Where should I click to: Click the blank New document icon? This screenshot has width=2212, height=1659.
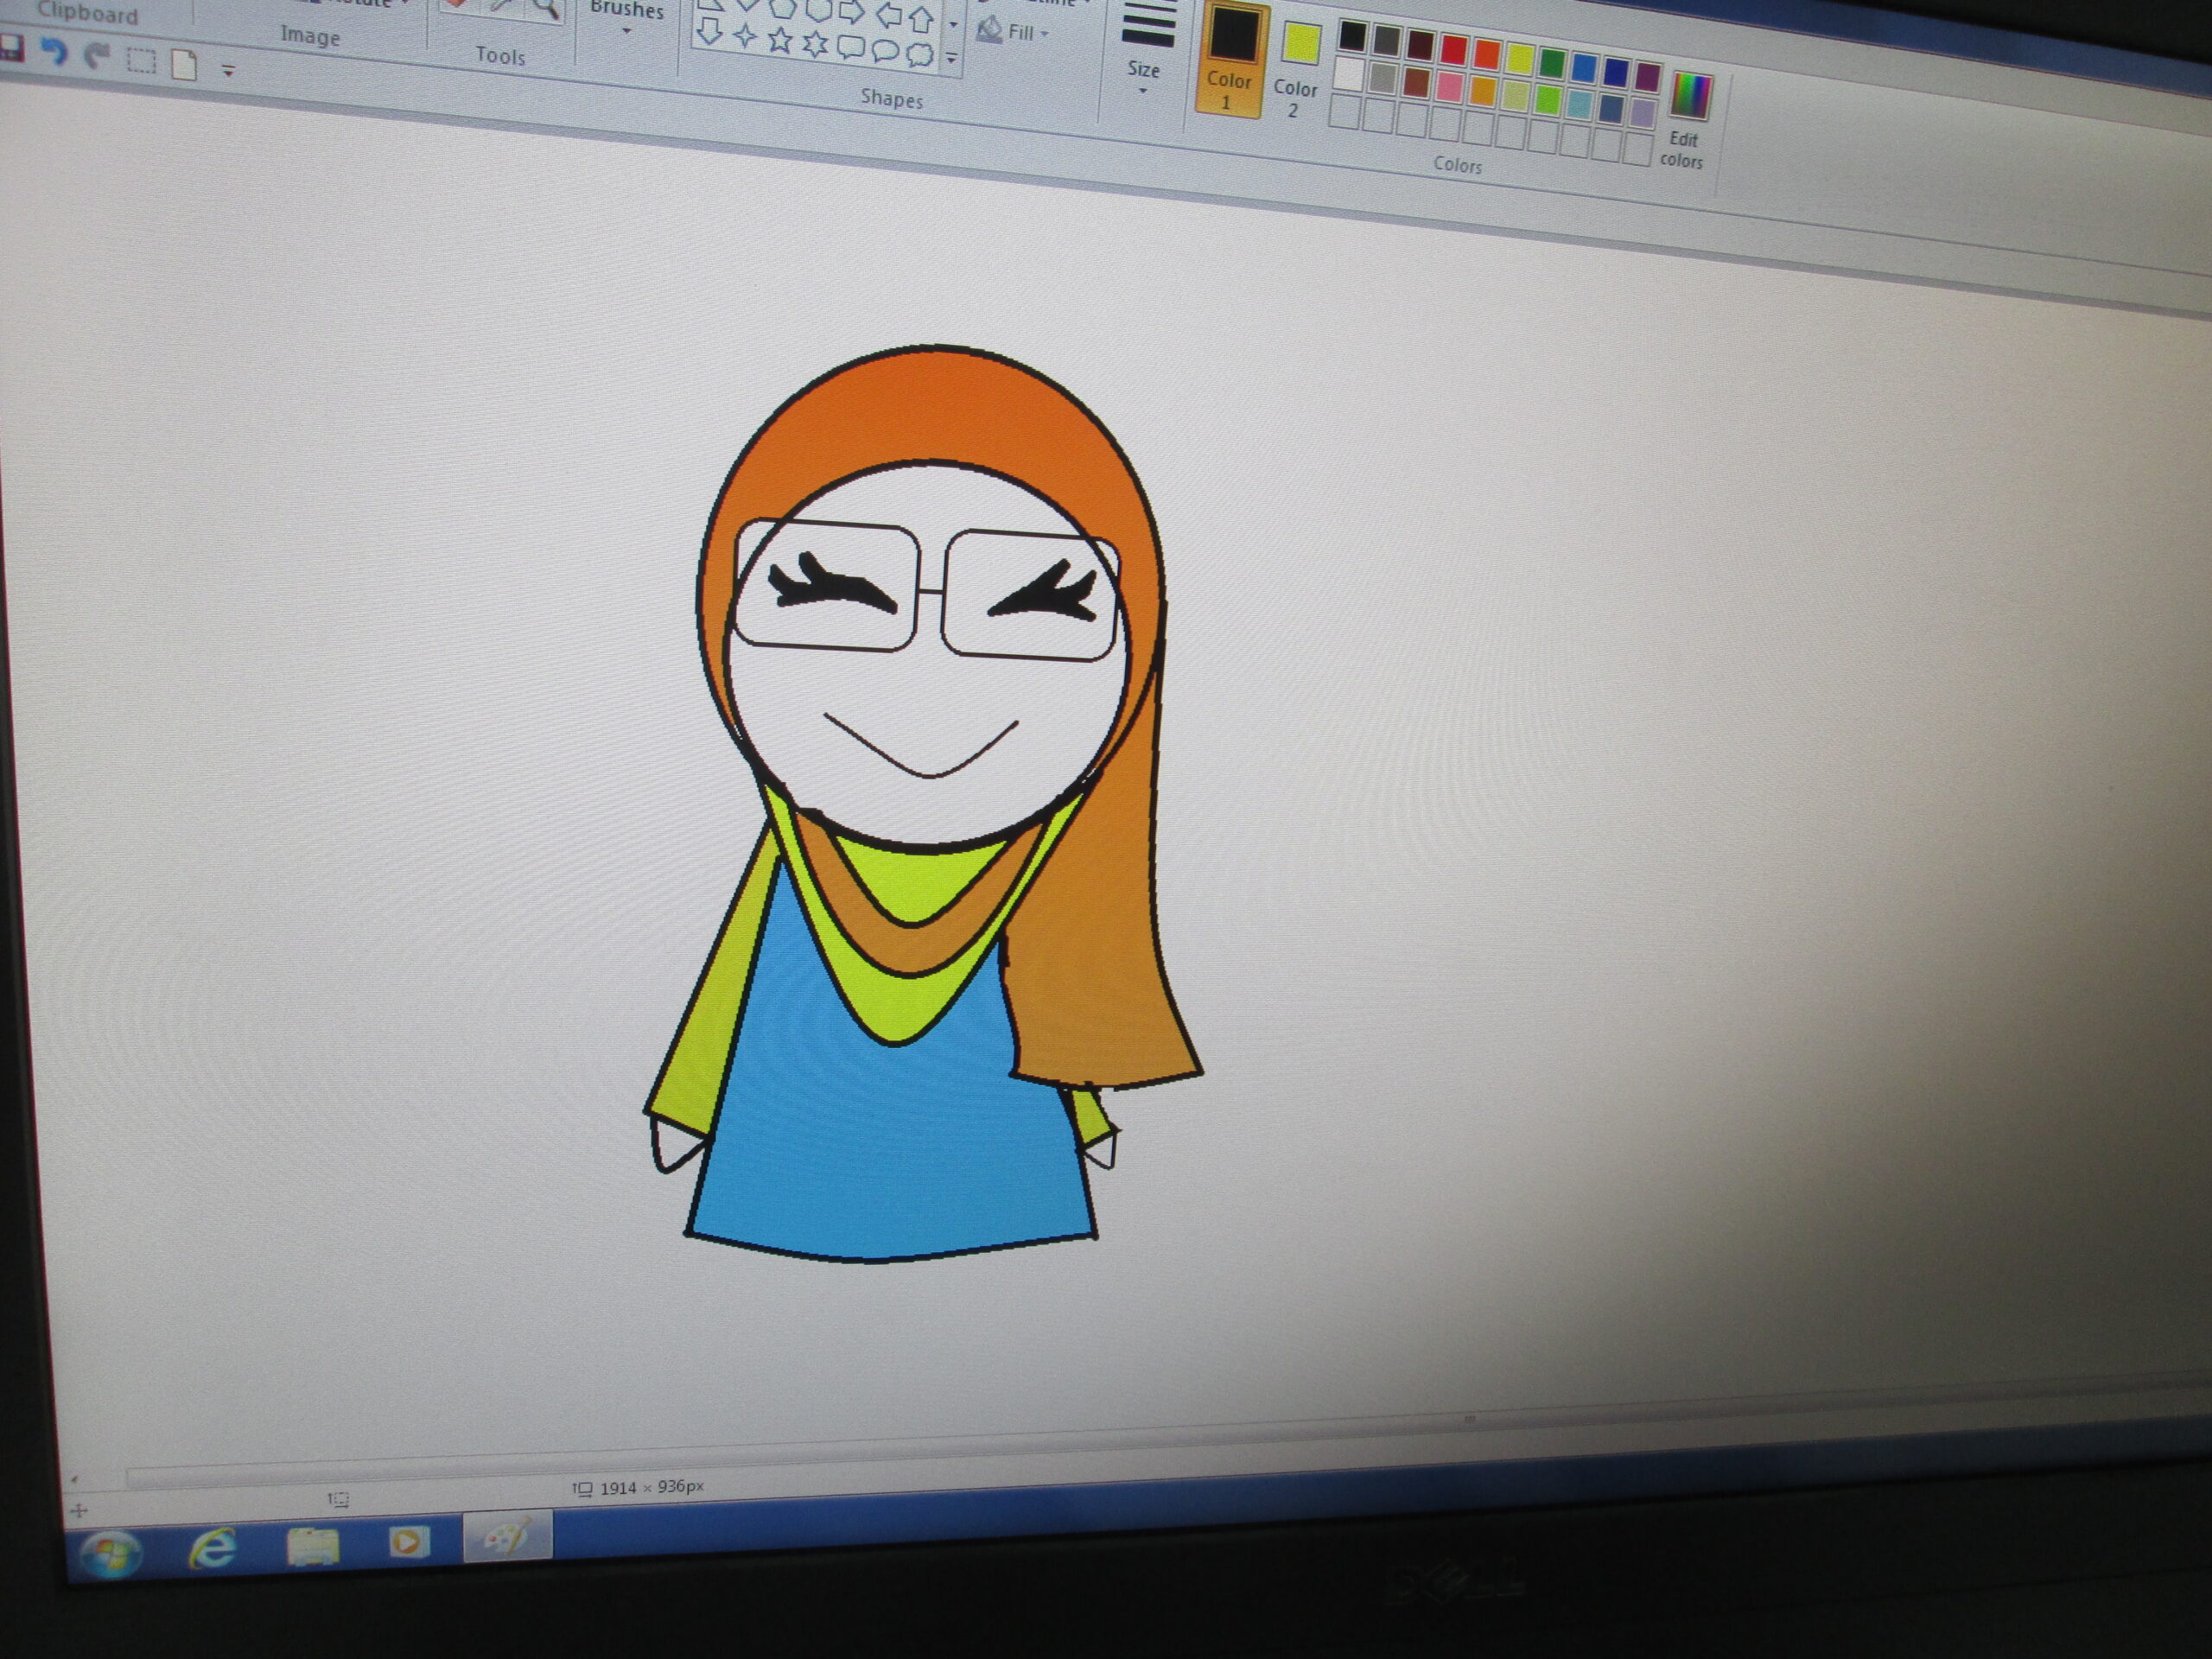184,65
